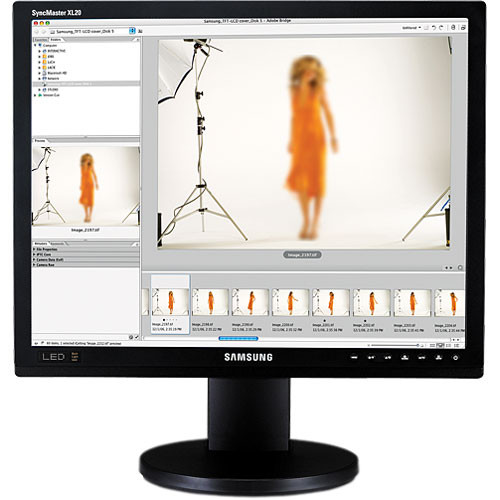Switch to Filmstrip view icon
Viewport: 500px width, 500px height.
[440, 345]
